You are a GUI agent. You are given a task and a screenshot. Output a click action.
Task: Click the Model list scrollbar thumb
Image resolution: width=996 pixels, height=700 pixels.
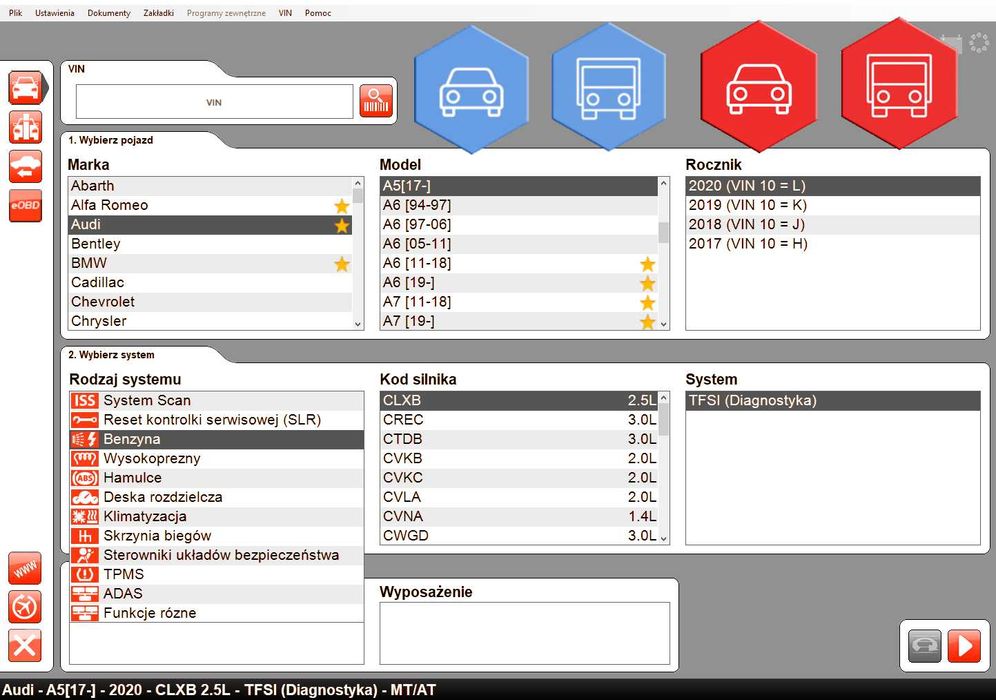pos(664,232)
